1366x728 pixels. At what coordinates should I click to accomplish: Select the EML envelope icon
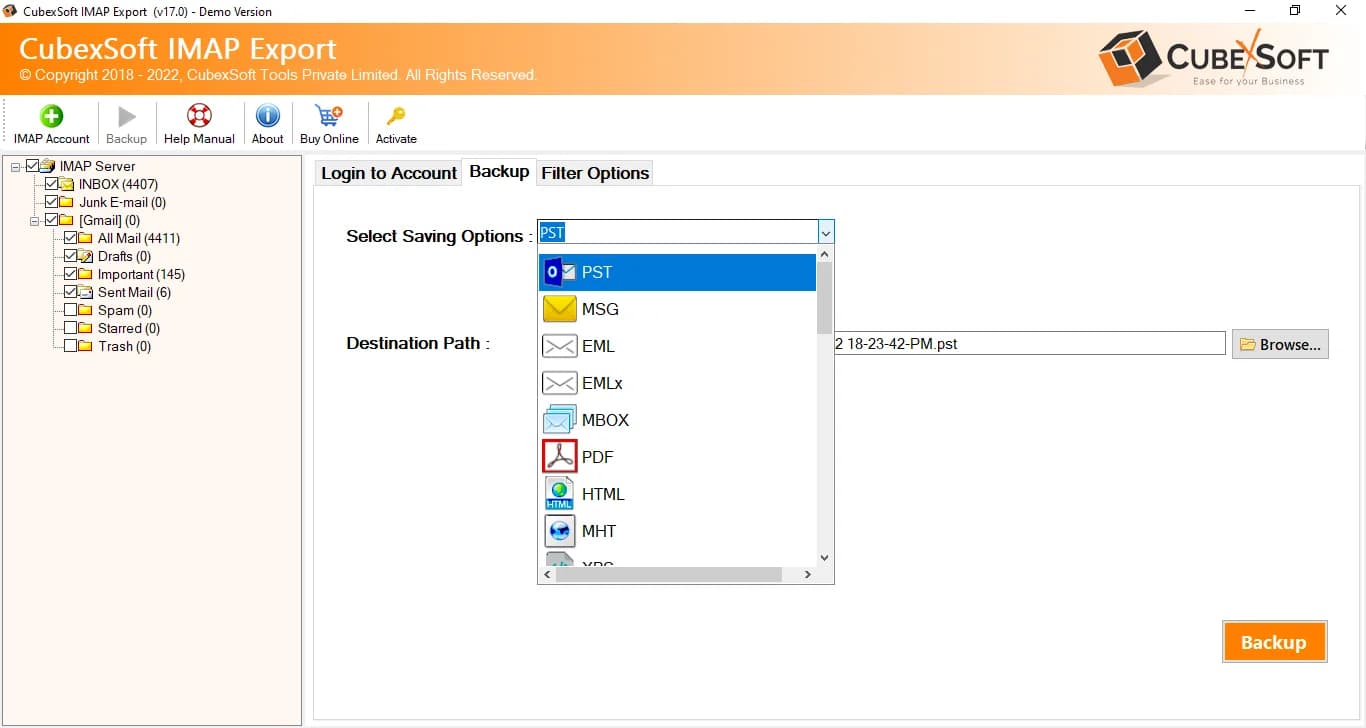click(559, 346)
